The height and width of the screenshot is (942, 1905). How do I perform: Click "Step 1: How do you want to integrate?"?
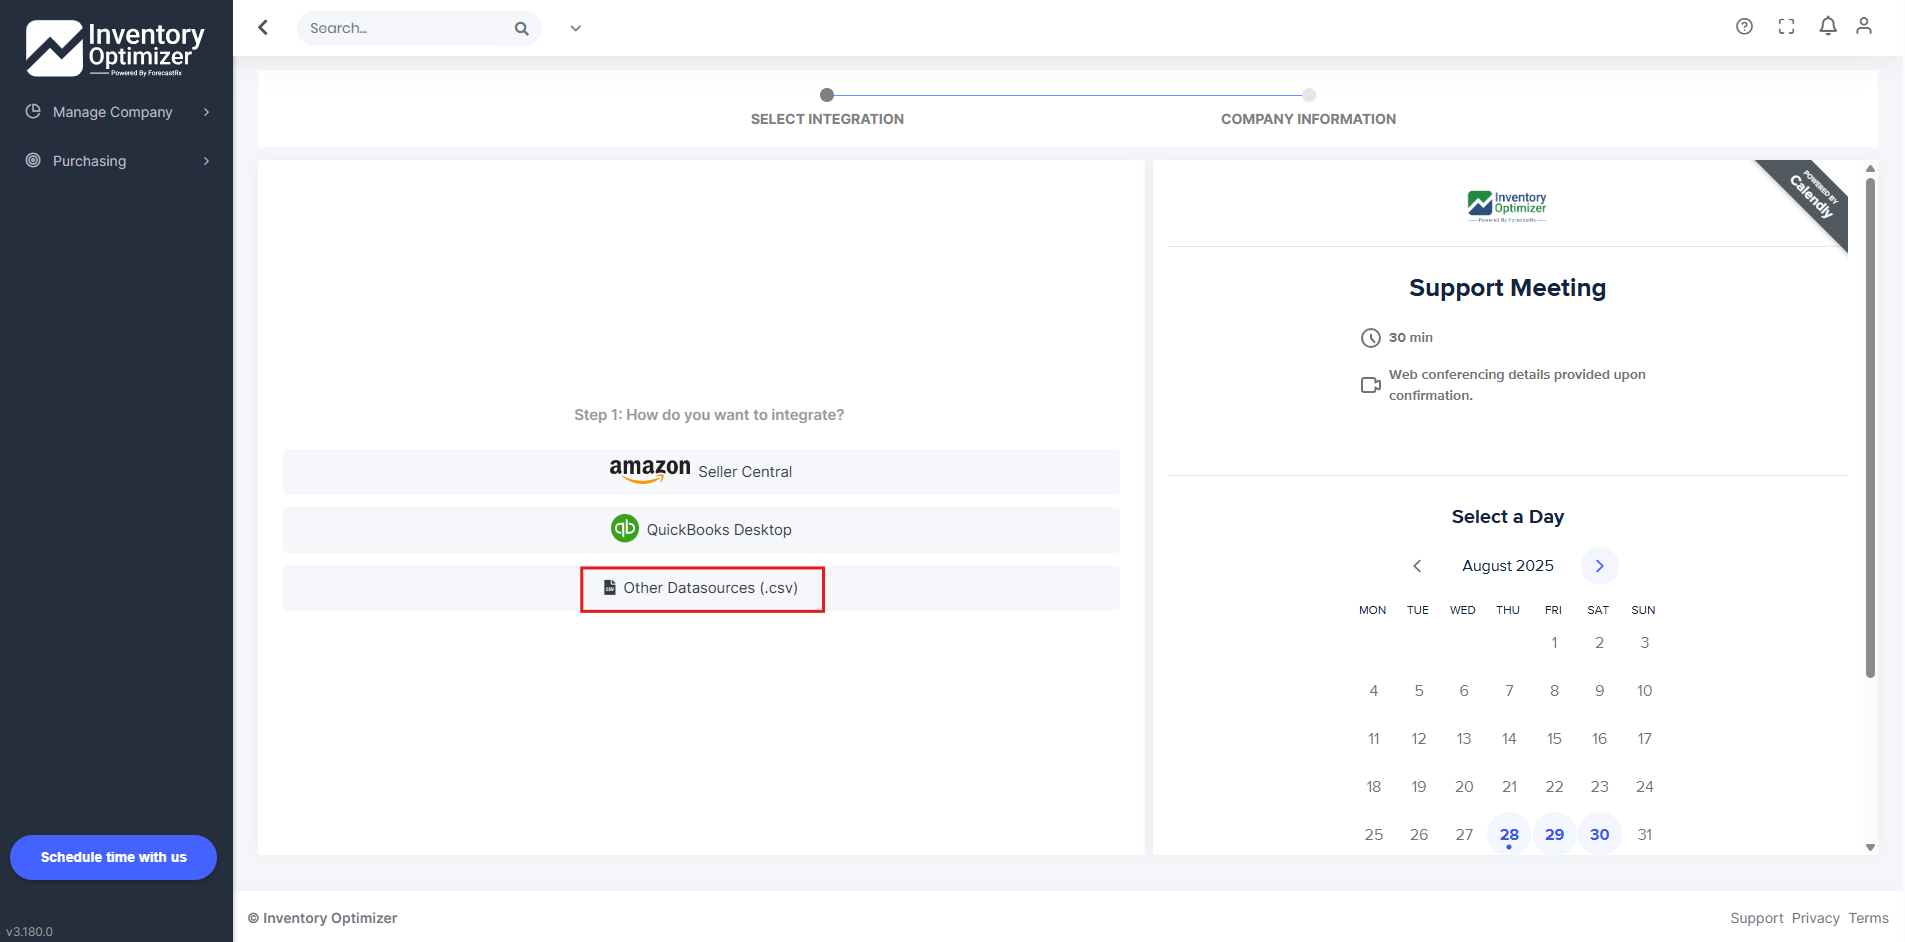pos(709,415)
